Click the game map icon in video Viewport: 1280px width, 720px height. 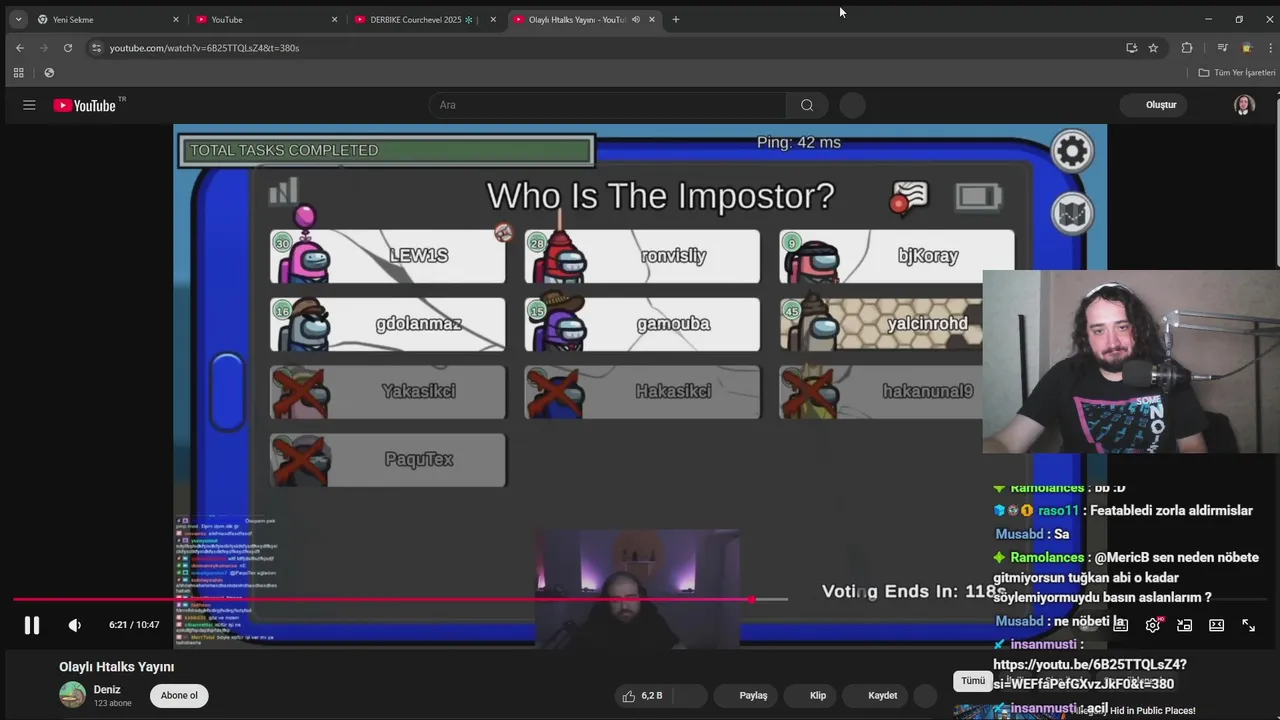(1072, 214)
